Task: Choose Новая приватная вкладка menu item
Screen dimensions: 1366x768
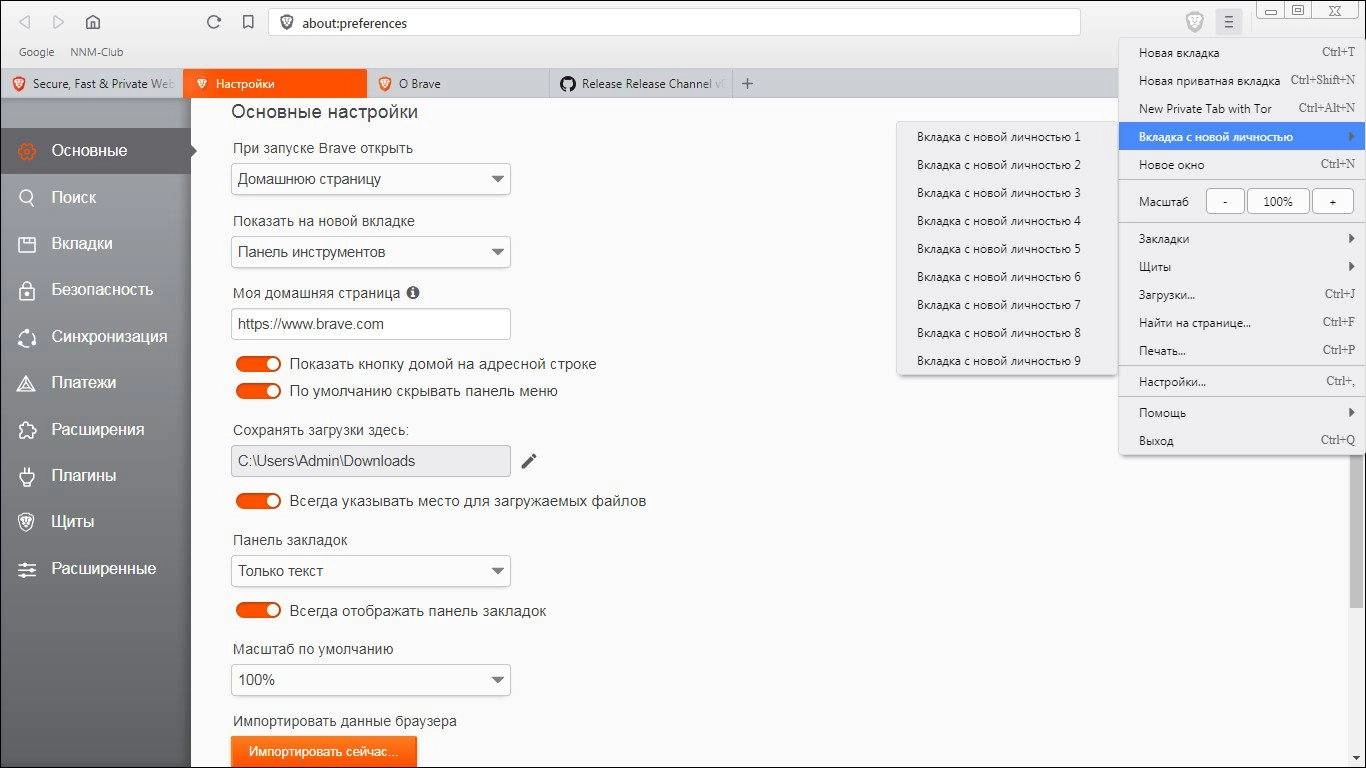Action: 1242,81
